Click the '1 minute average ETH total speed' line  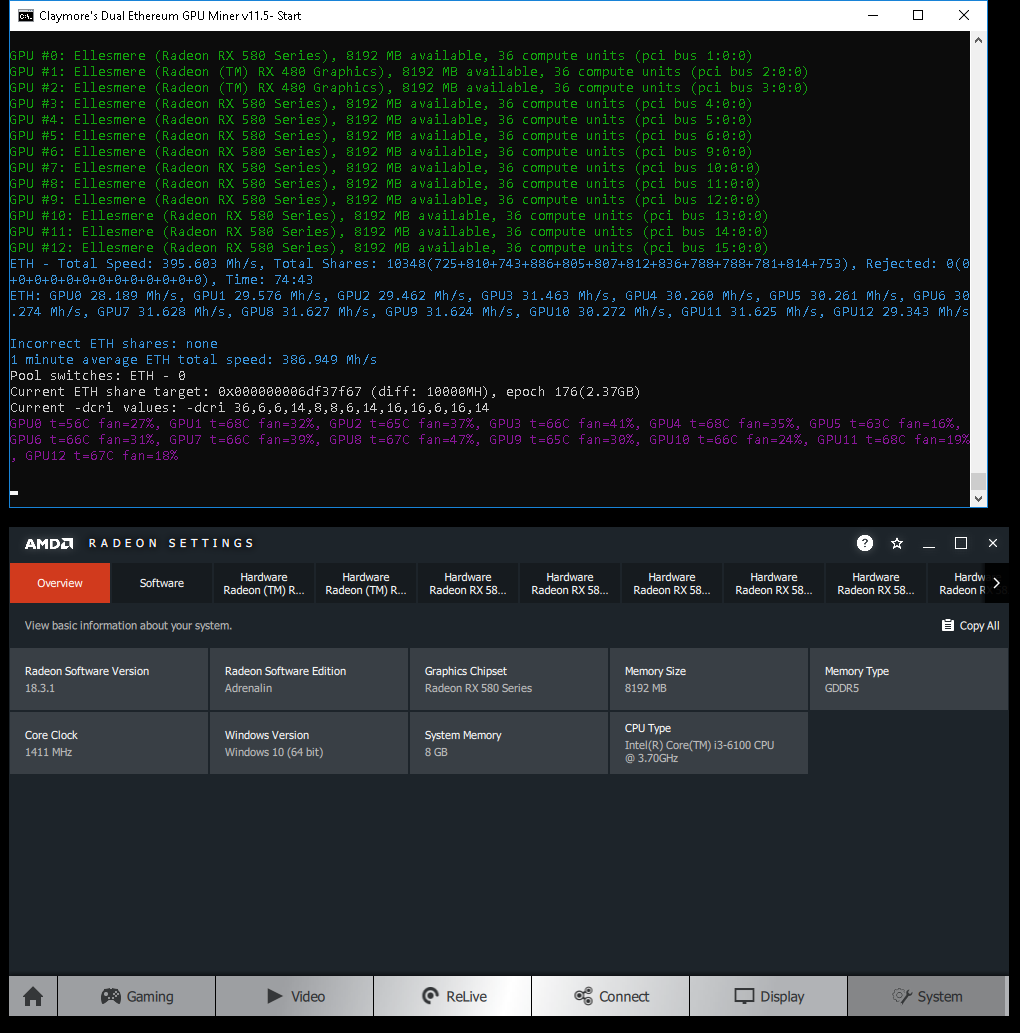coord(194,360)
